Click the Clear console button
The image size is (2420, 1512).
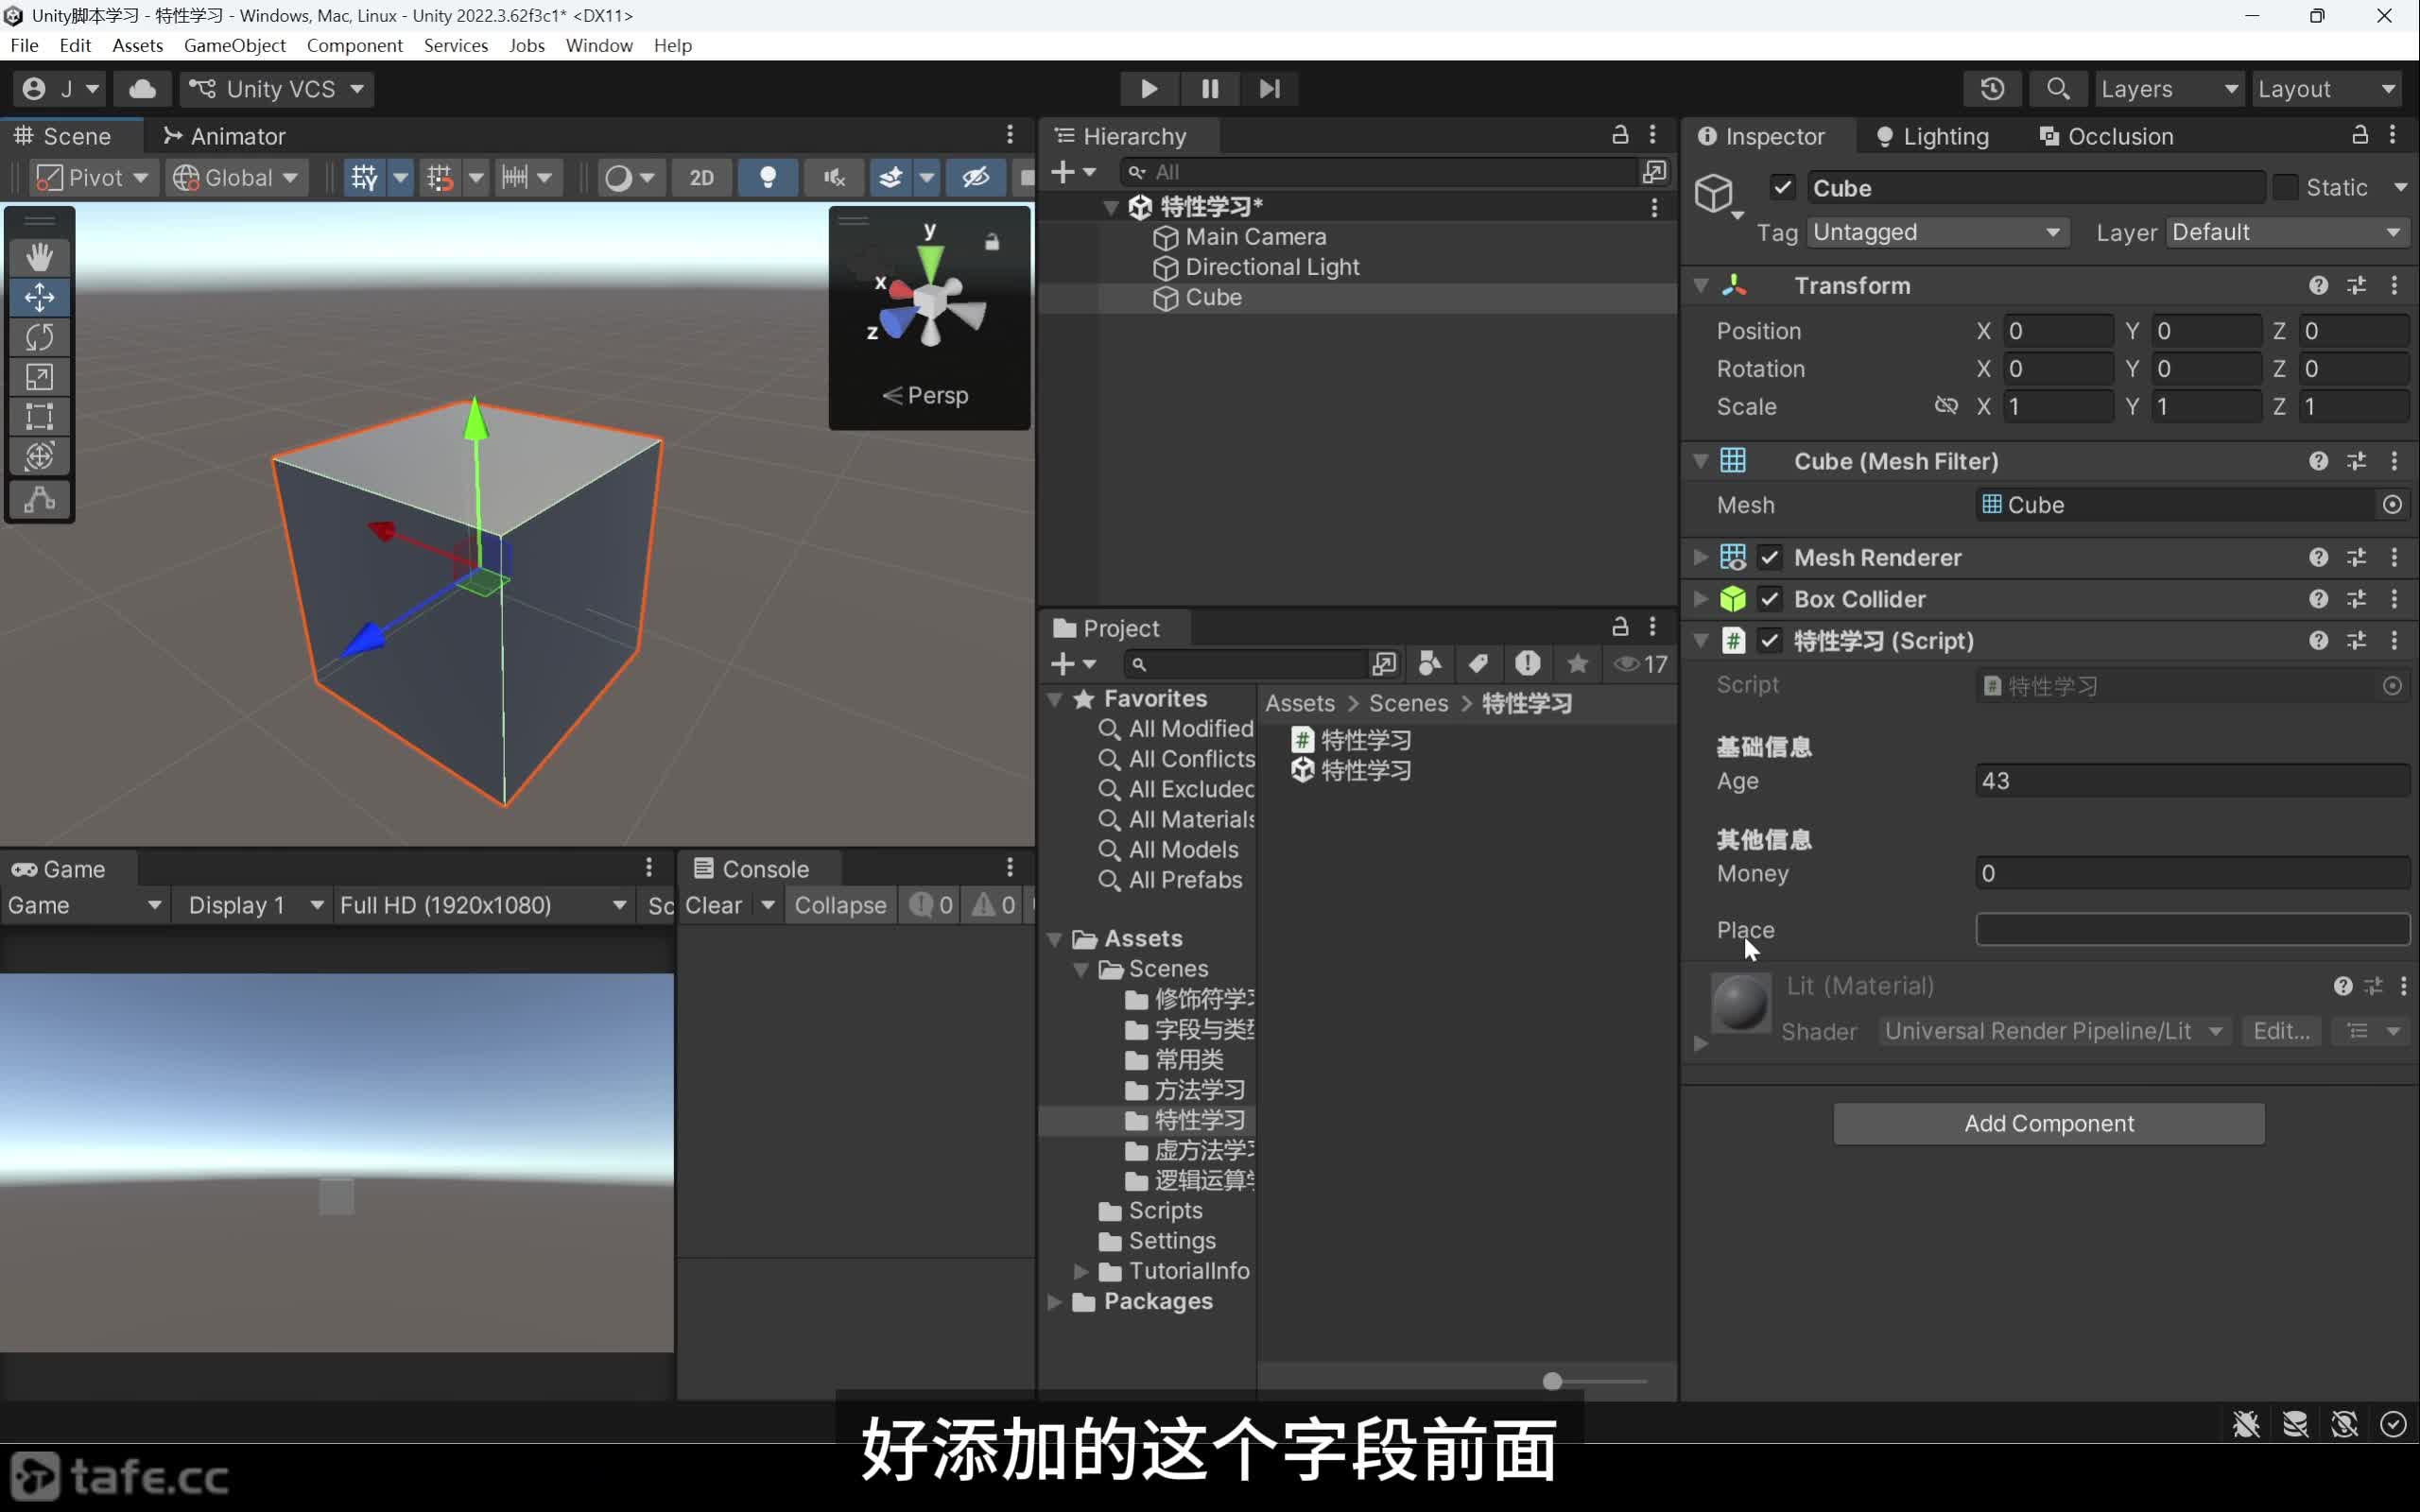714,906
